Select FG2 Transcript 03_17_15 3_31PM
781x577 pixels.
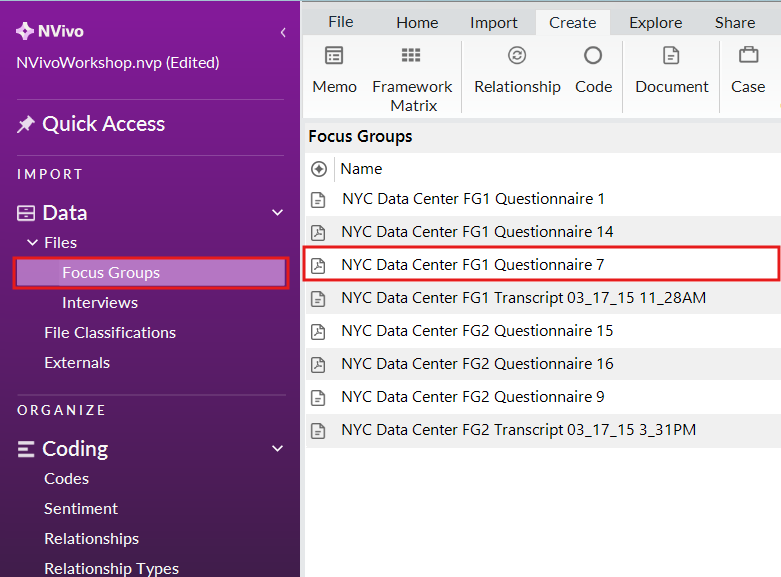(519, 430)
